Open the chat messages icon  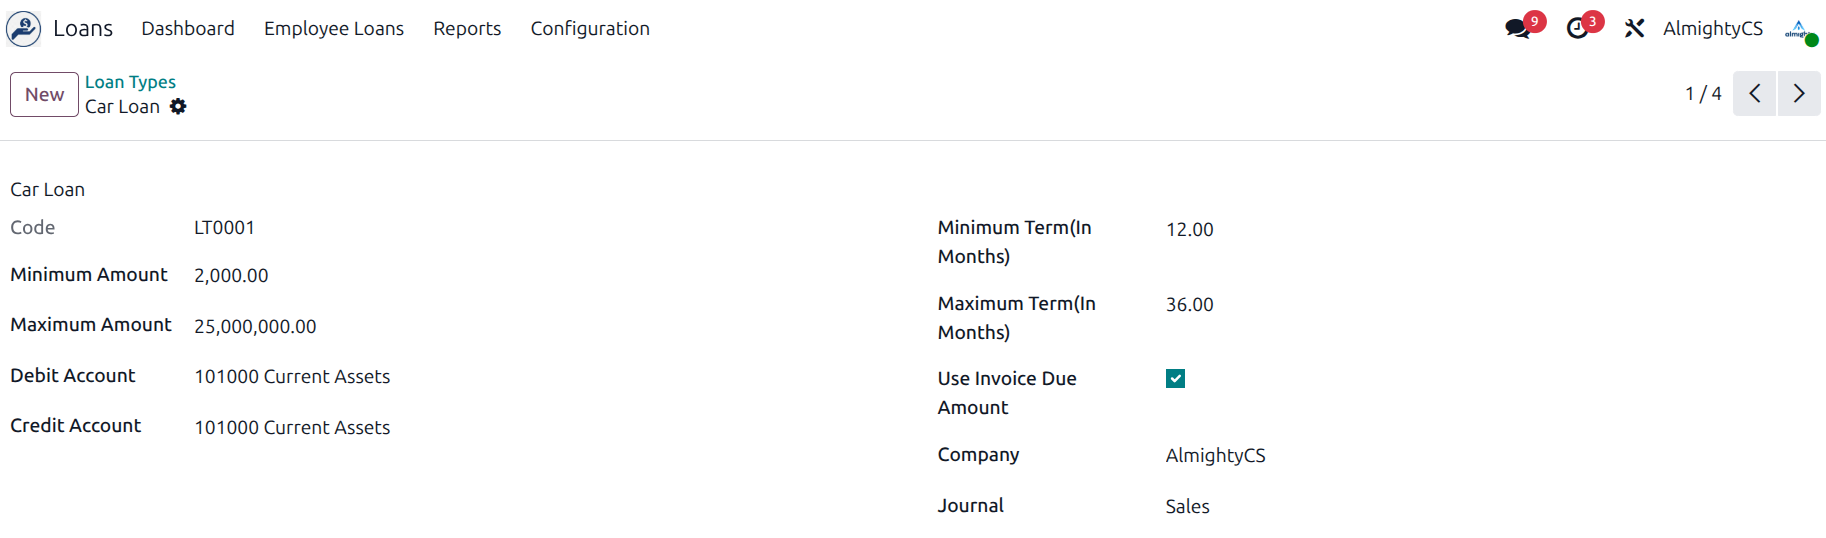click(1518, 29)
